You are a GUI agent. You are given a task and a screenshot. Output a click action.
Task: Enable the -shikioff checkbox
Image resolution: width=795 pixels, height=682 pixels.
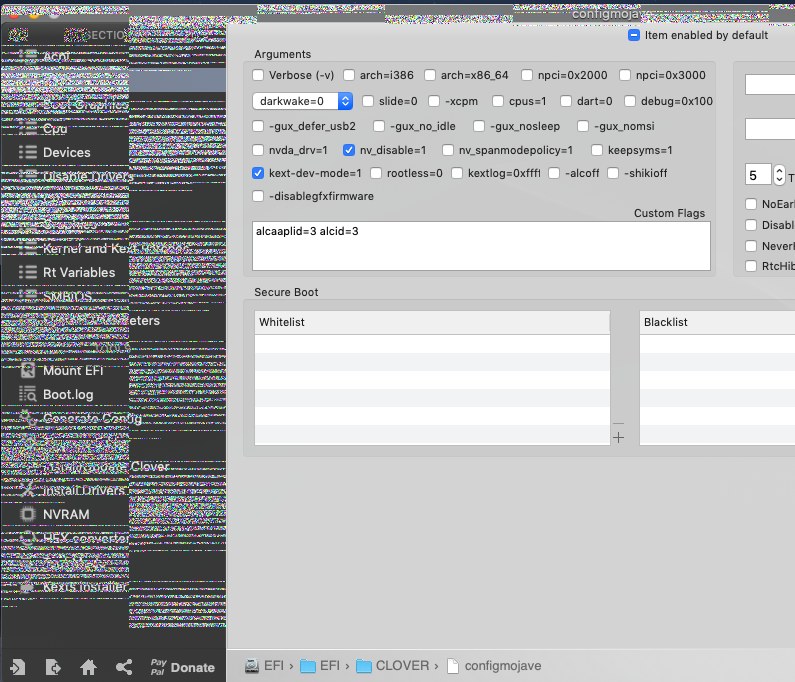[x=613, y=173]
